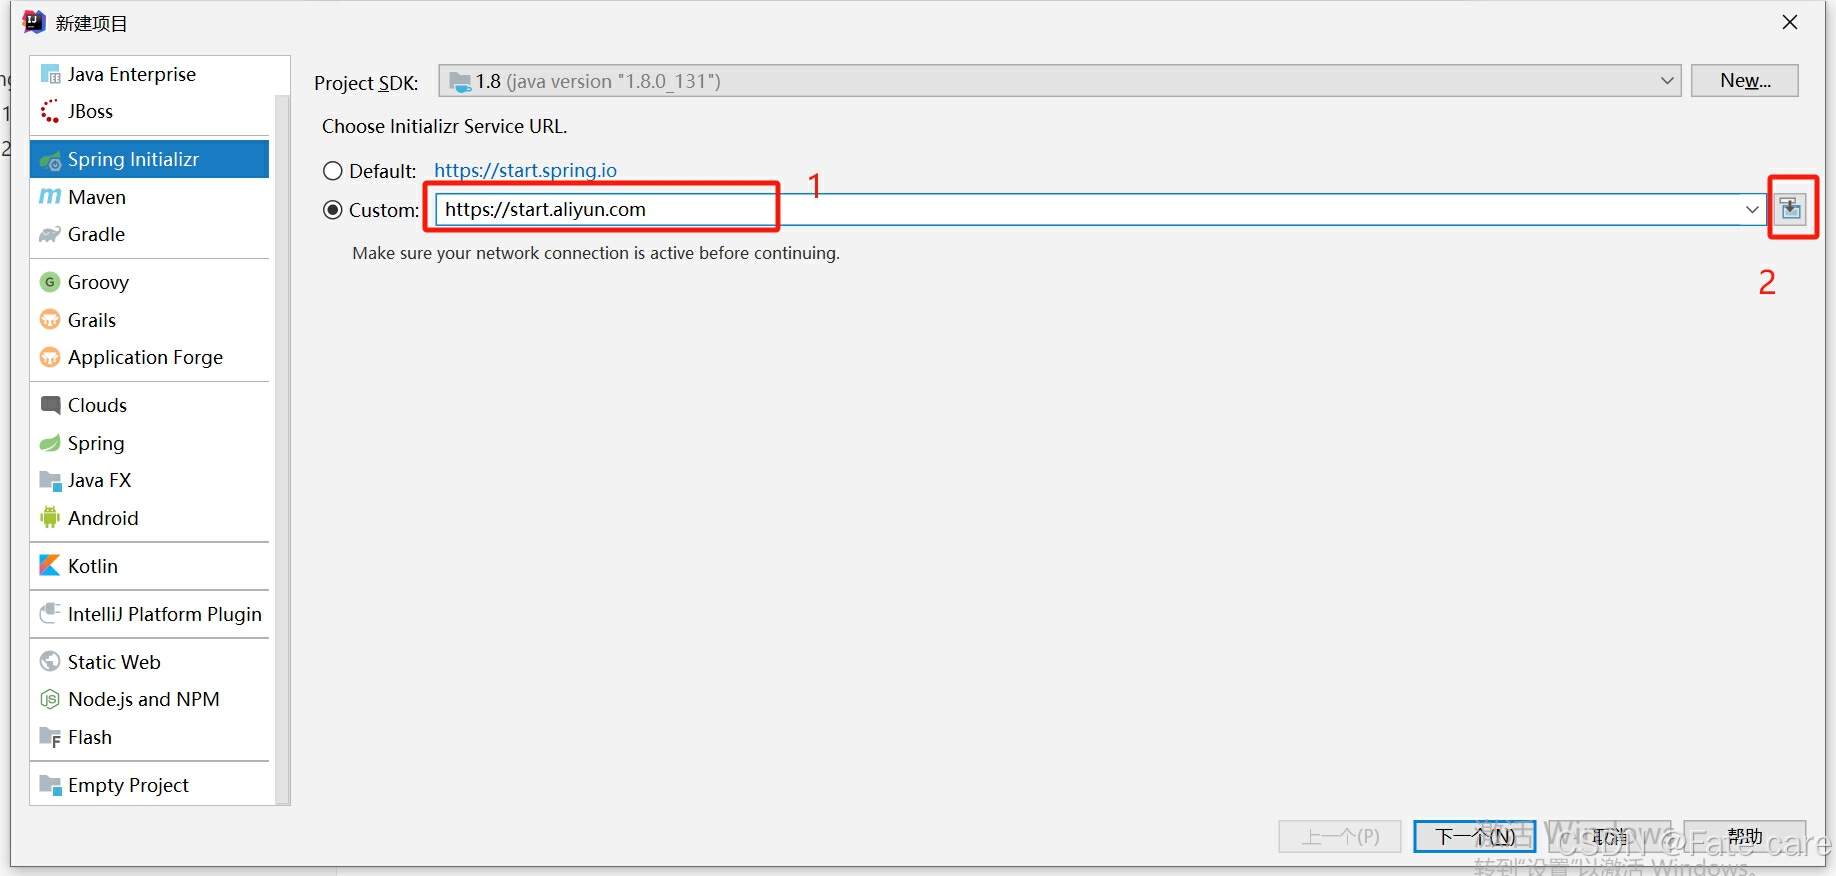Pick Grails from the project types
The width and height of the screenshot is (1836, 876).
click(150, 320)
